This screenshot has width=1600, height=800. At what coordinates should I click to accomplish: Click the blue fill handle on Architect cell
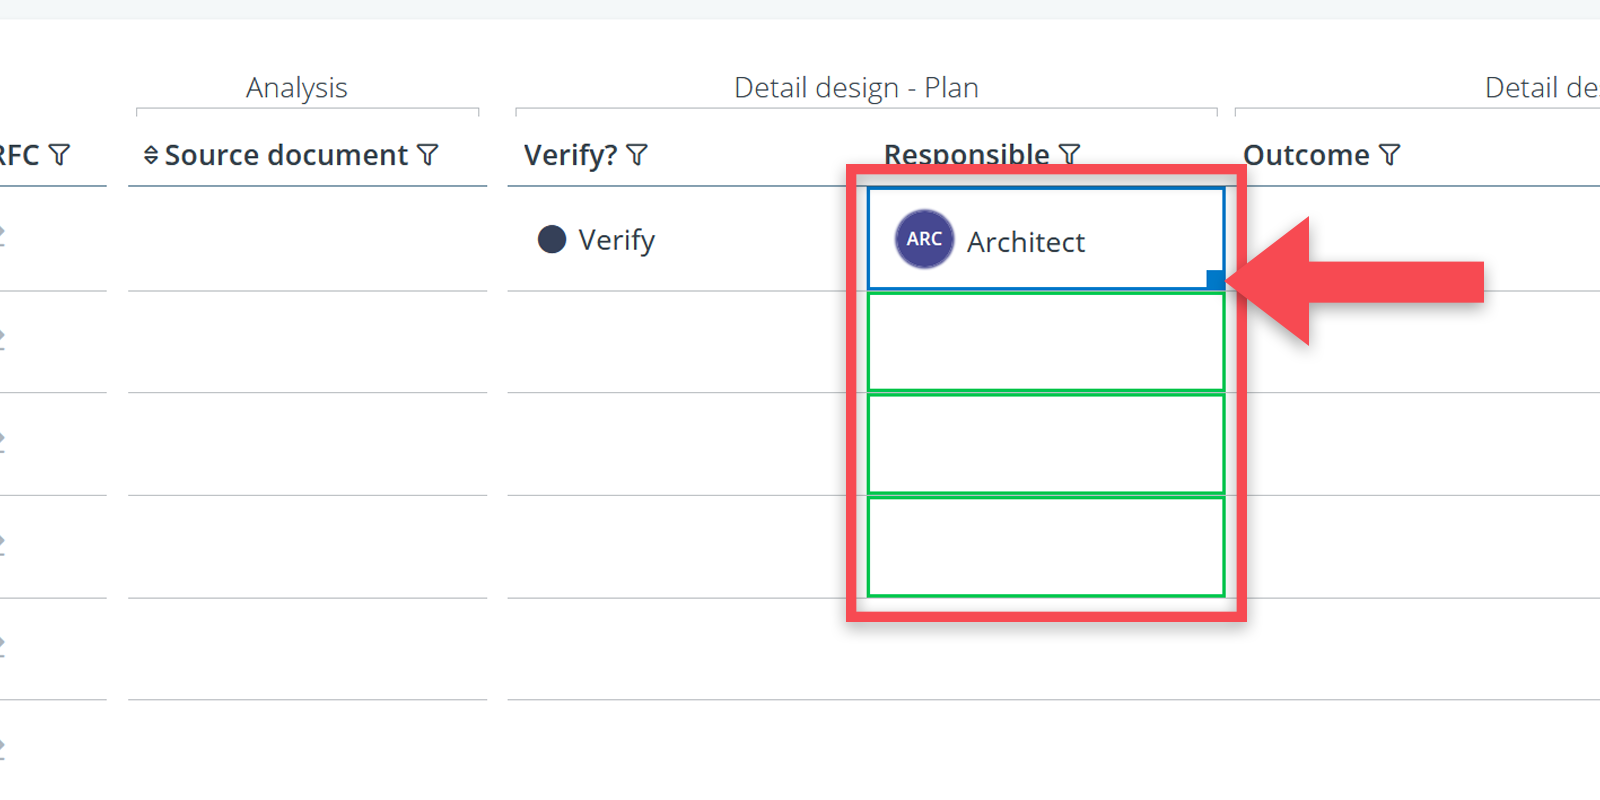click(x=1215, y=279)
